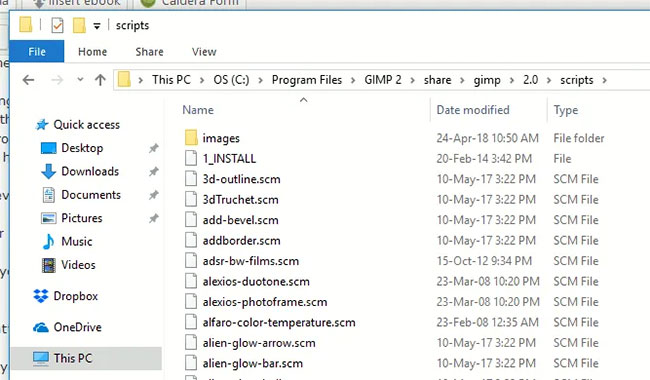Viewport: 650px width, 380px height.
Task: Click gimp breadcrumb in address bar
Action: (x=487, y=80)
